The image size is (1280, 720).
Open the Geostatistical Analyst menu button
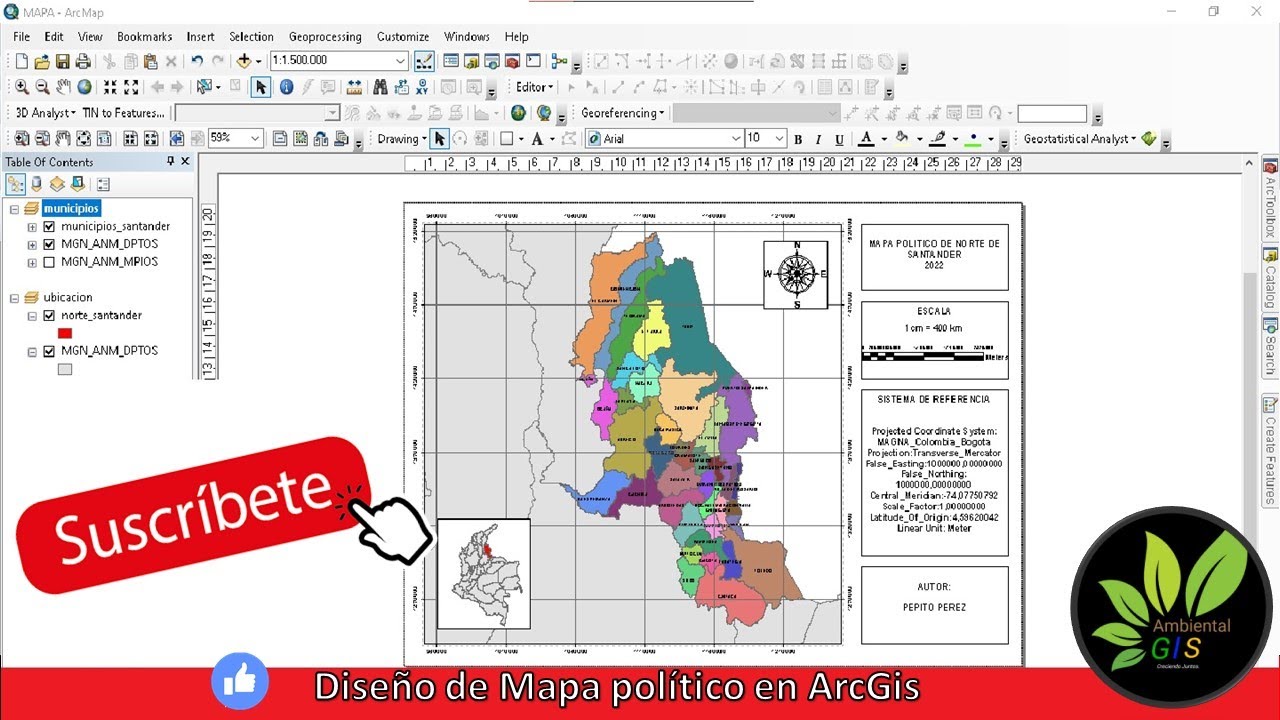pos(1080,139)
